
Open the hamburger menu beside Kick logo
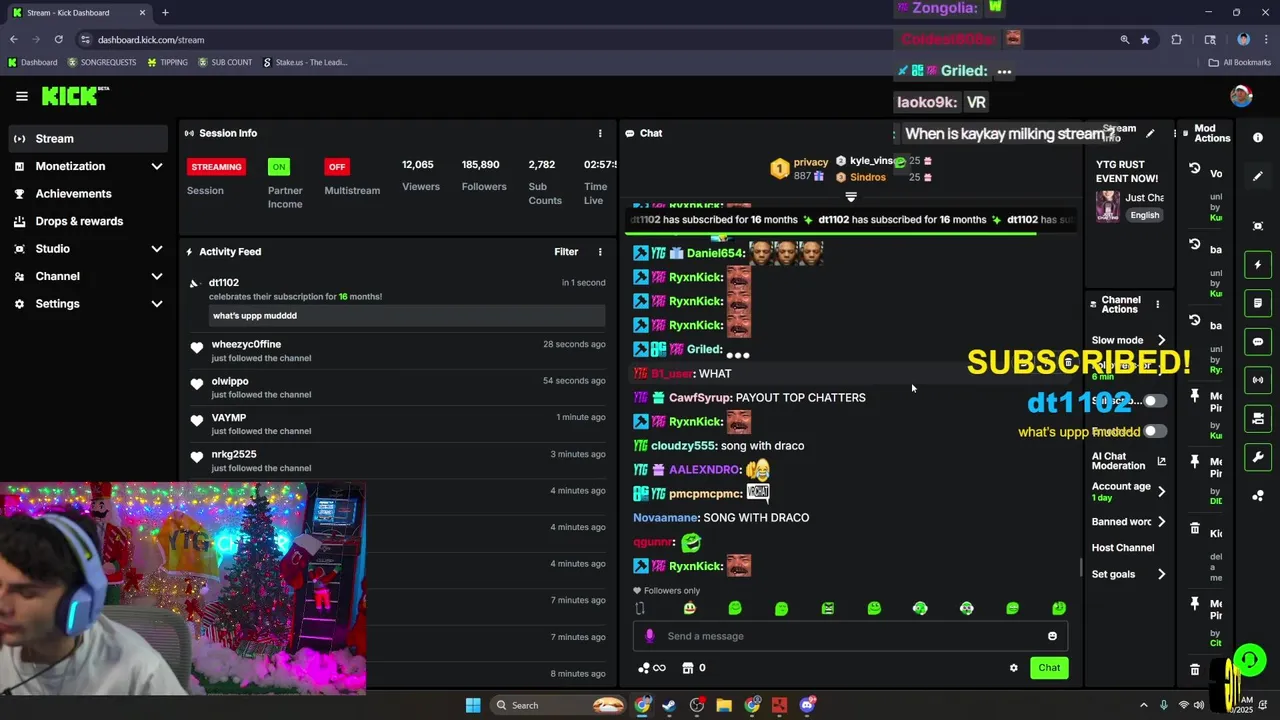click(22, 96)
